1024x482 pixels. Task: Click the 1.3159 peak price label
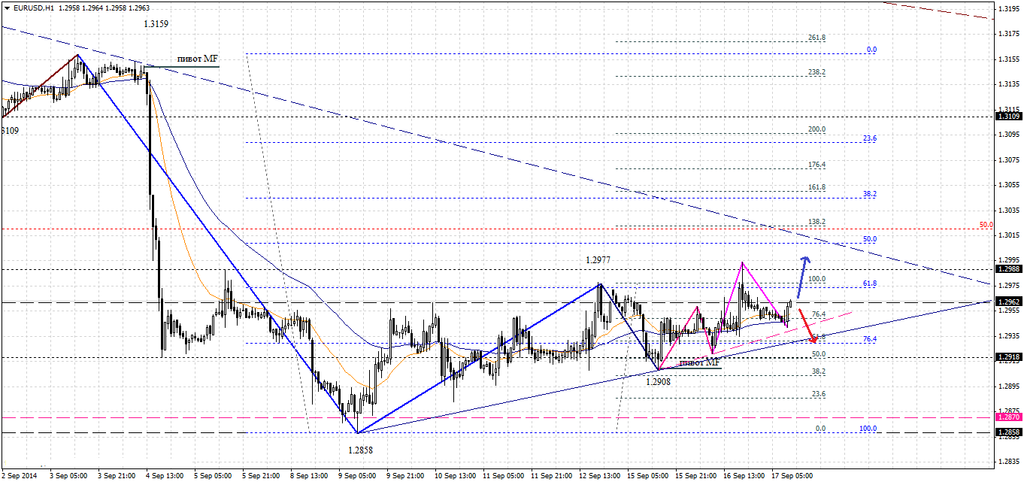[x=156, y=22]
